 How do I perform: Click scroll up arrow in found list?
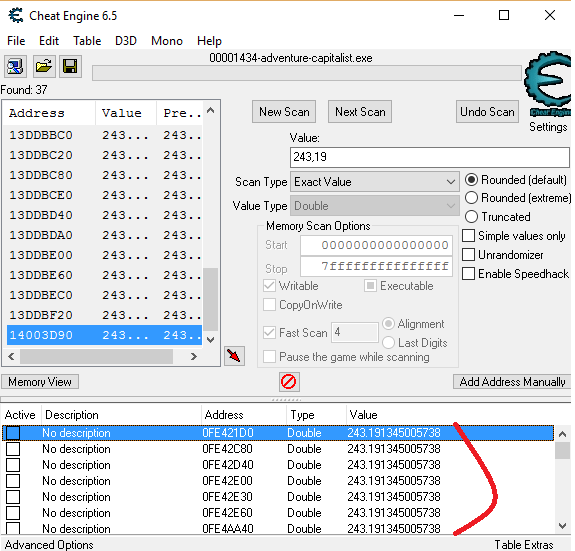click(x=210, y=110)
